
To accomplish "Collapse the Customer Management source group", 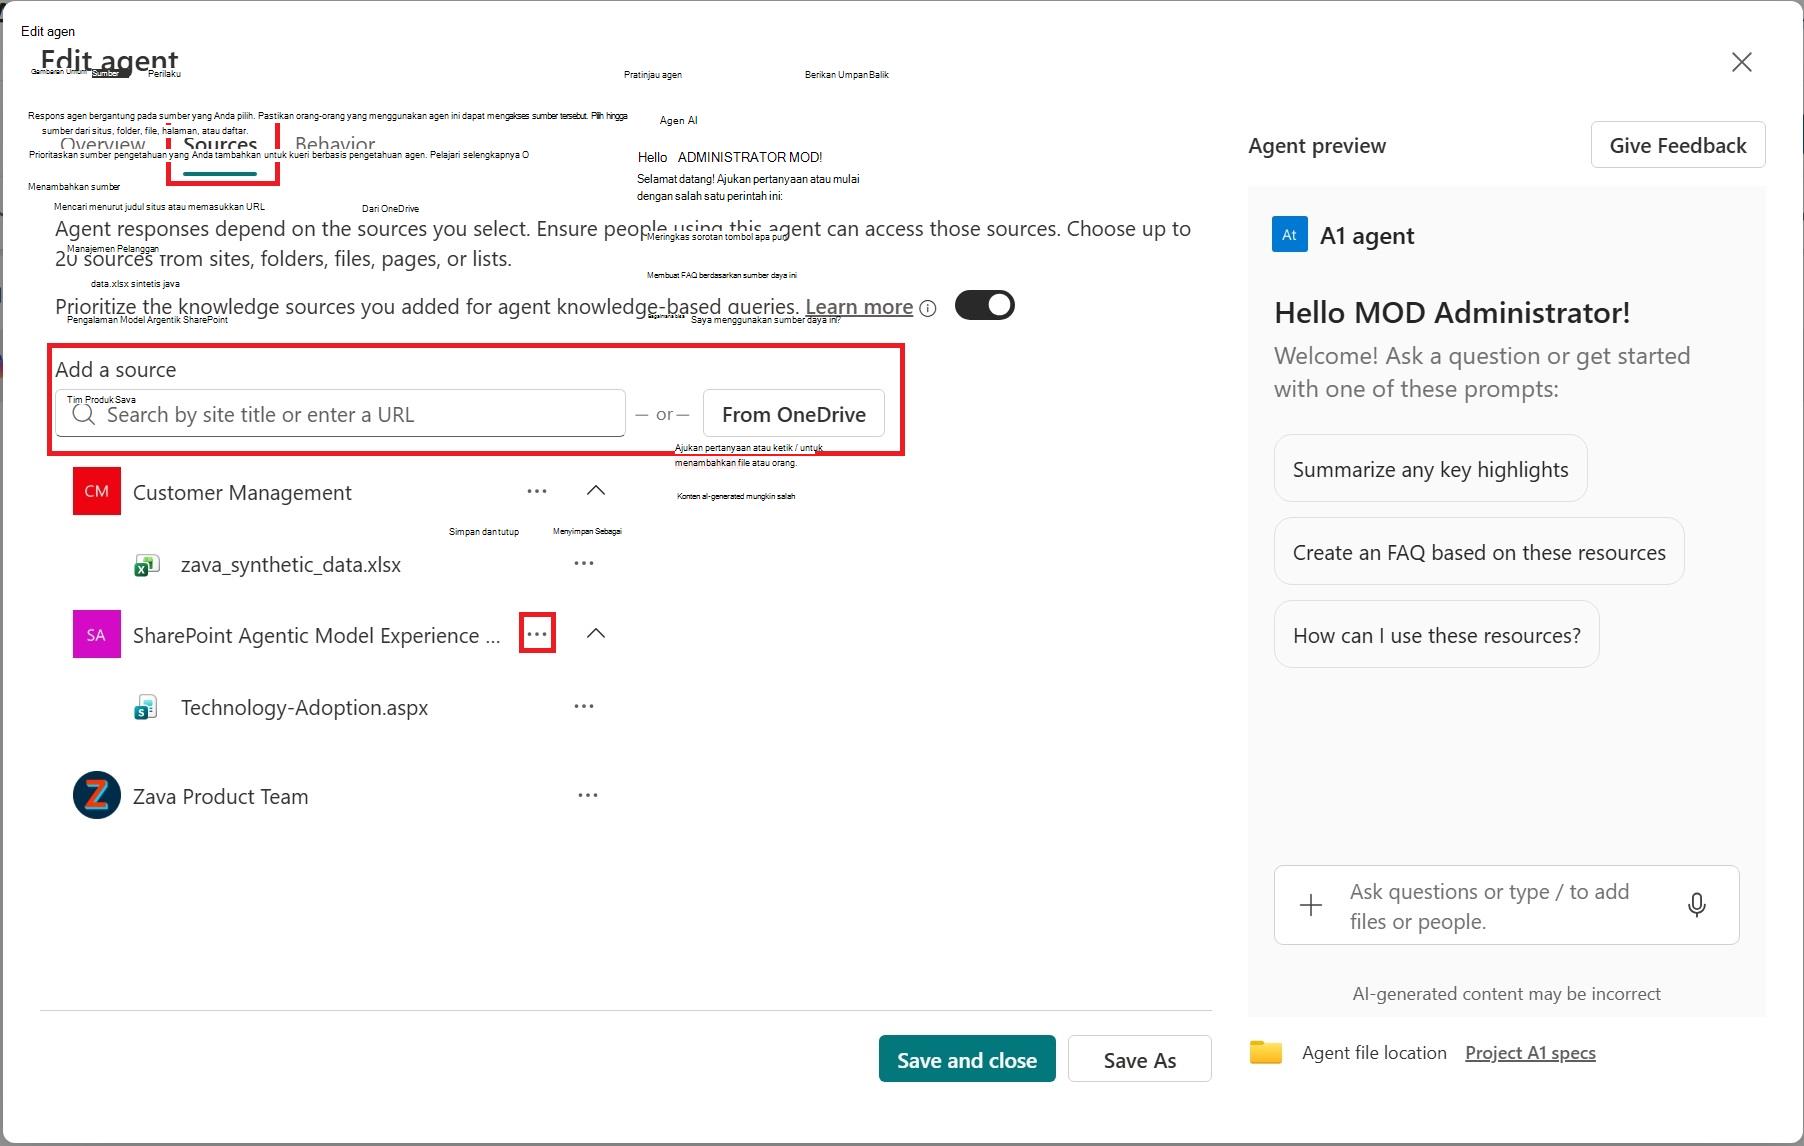I will point(596,490).
